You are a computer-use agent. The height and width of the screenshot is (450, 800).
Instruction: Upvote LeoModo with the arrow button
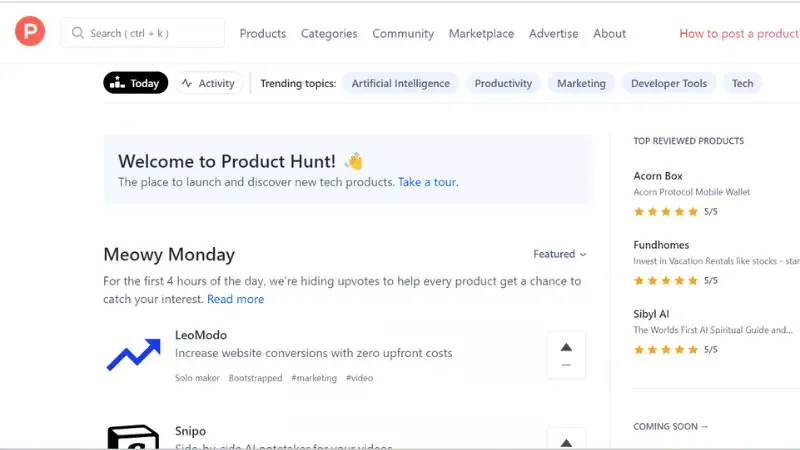pyautogui.click(x=566, y=355)
